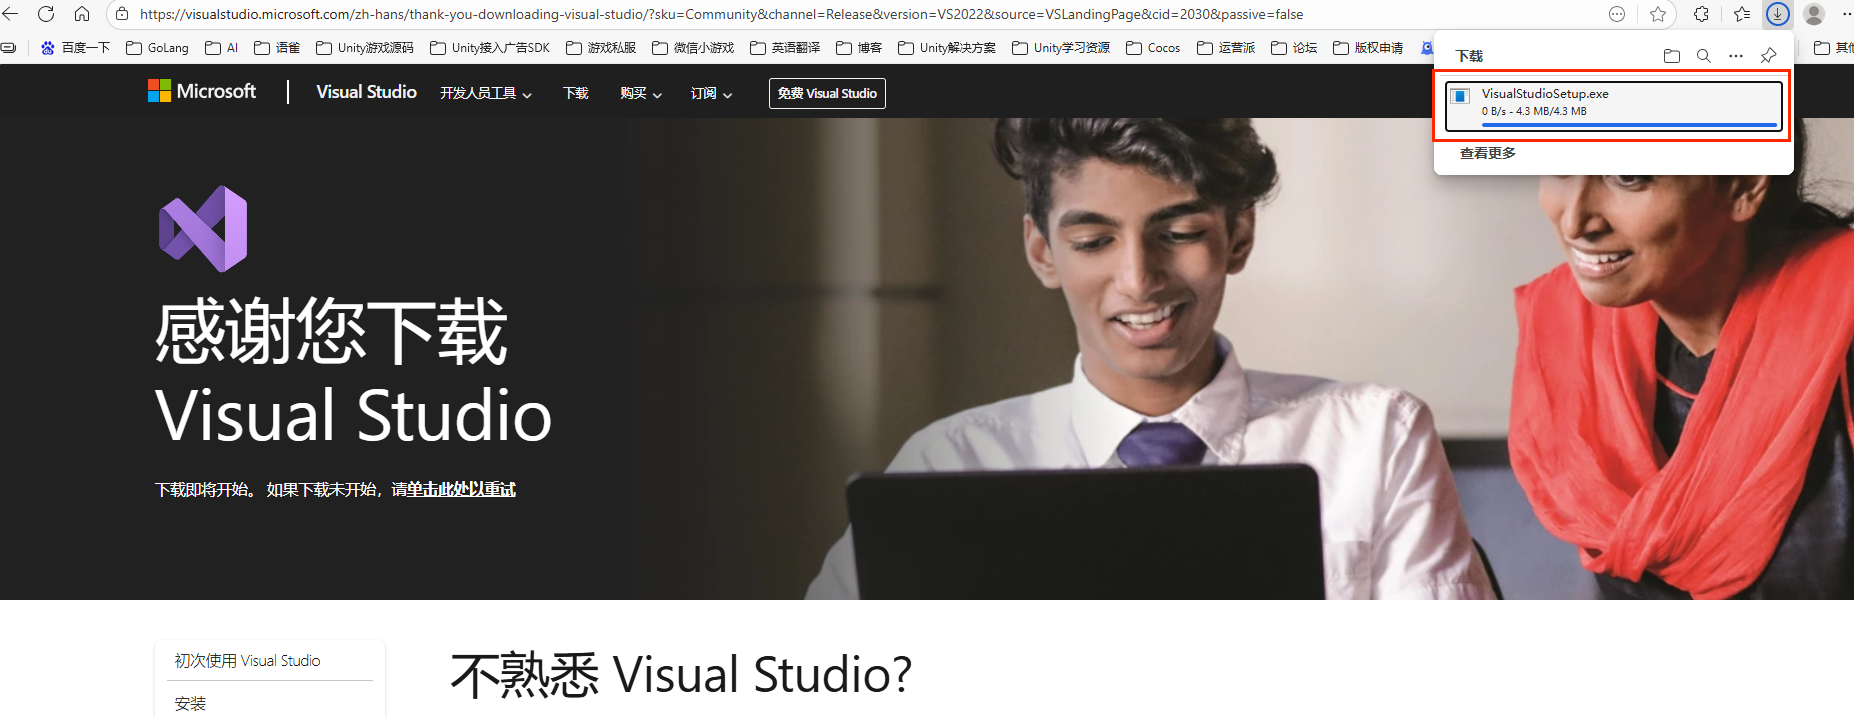Refresh the page
The image size is (1854, 717).
(46, 14)
